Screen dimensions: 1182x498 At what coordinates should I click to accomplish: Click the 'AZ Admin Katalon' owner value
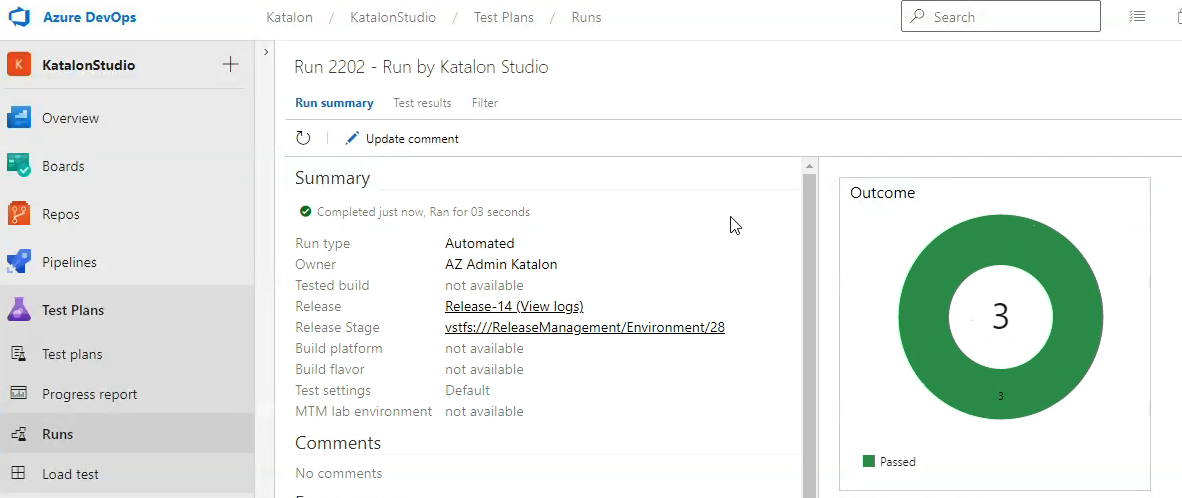(501, 264)
